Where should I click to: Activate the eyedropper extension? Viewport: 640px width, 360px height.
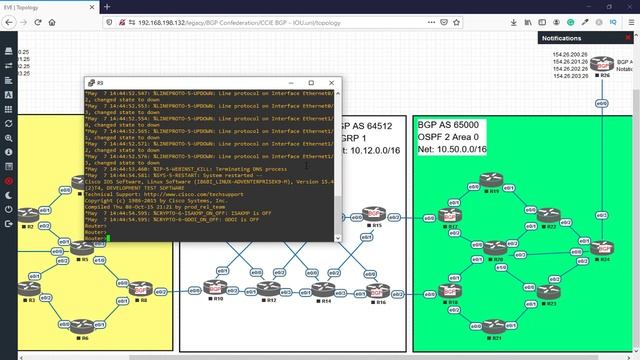point(585,22)
